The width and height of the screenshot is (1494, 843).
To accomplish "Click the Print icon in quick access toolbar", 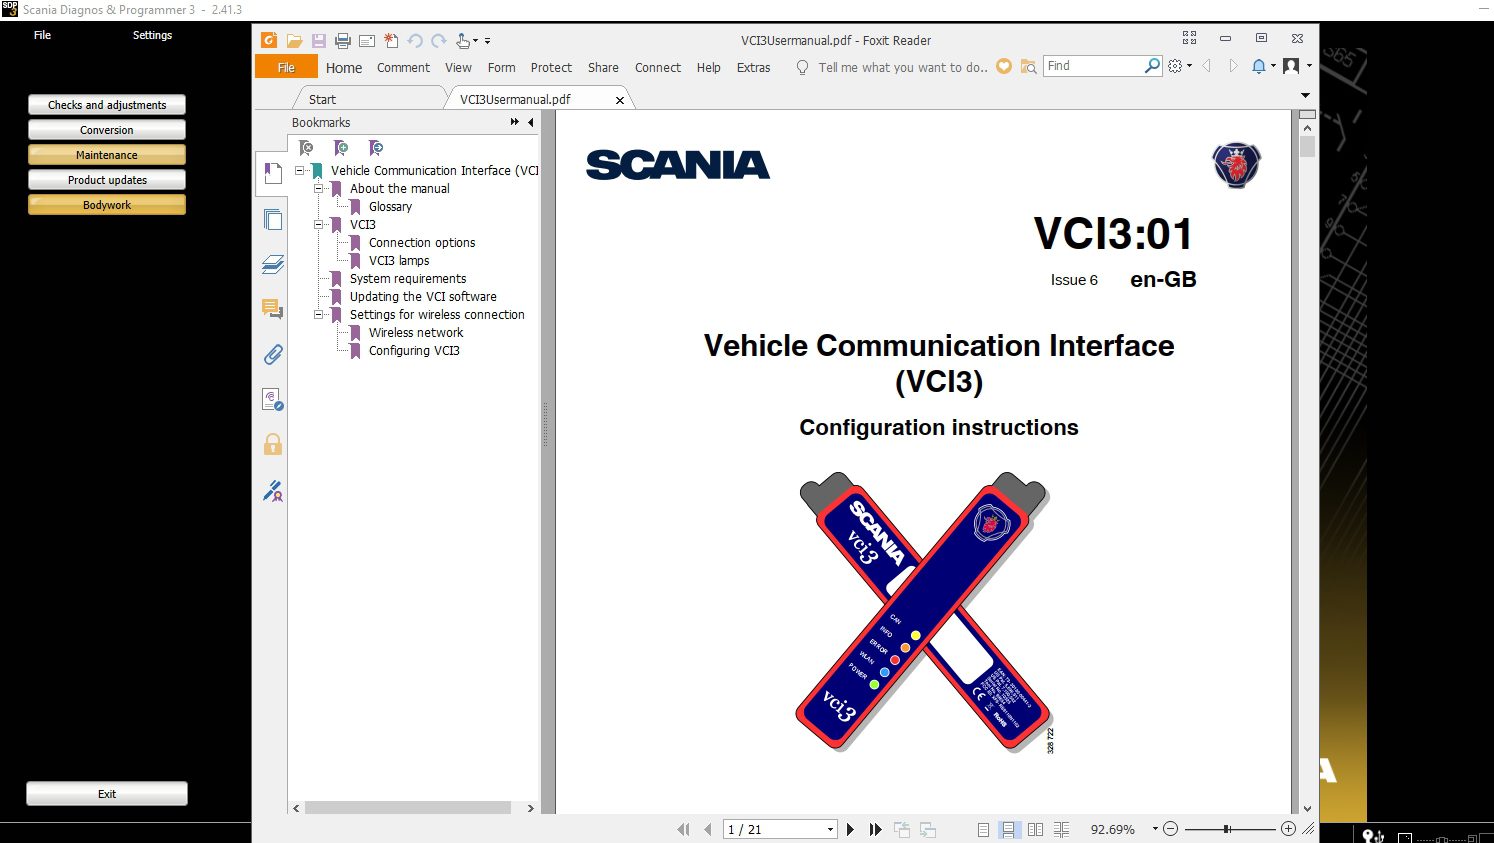I will point(341,39).
